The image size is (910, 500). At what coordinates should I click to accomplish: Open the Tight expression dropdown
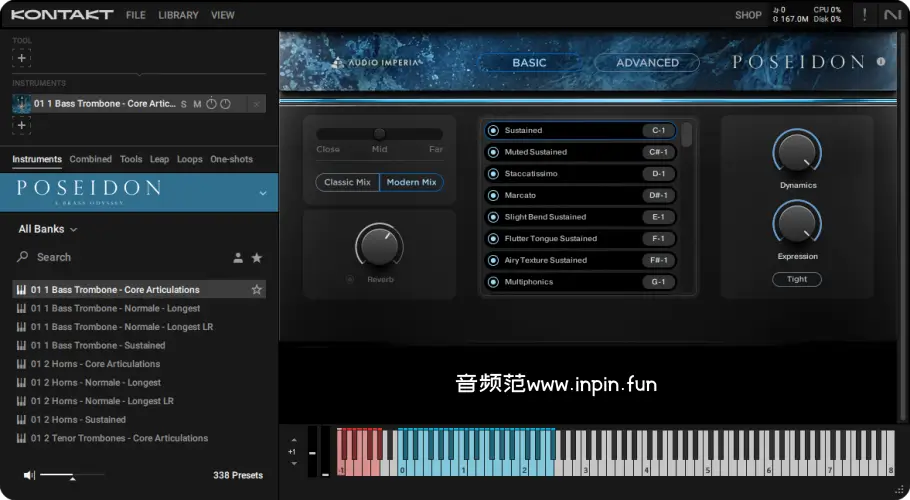[x=797, y=280]
